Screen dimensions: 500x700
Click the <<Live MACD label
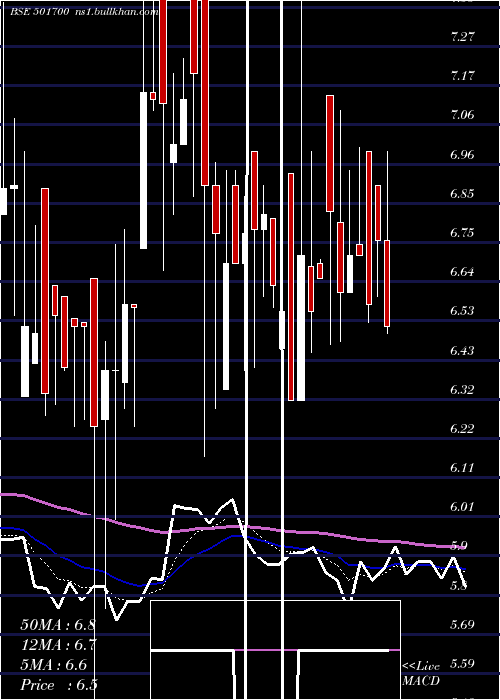pos(421,673)
